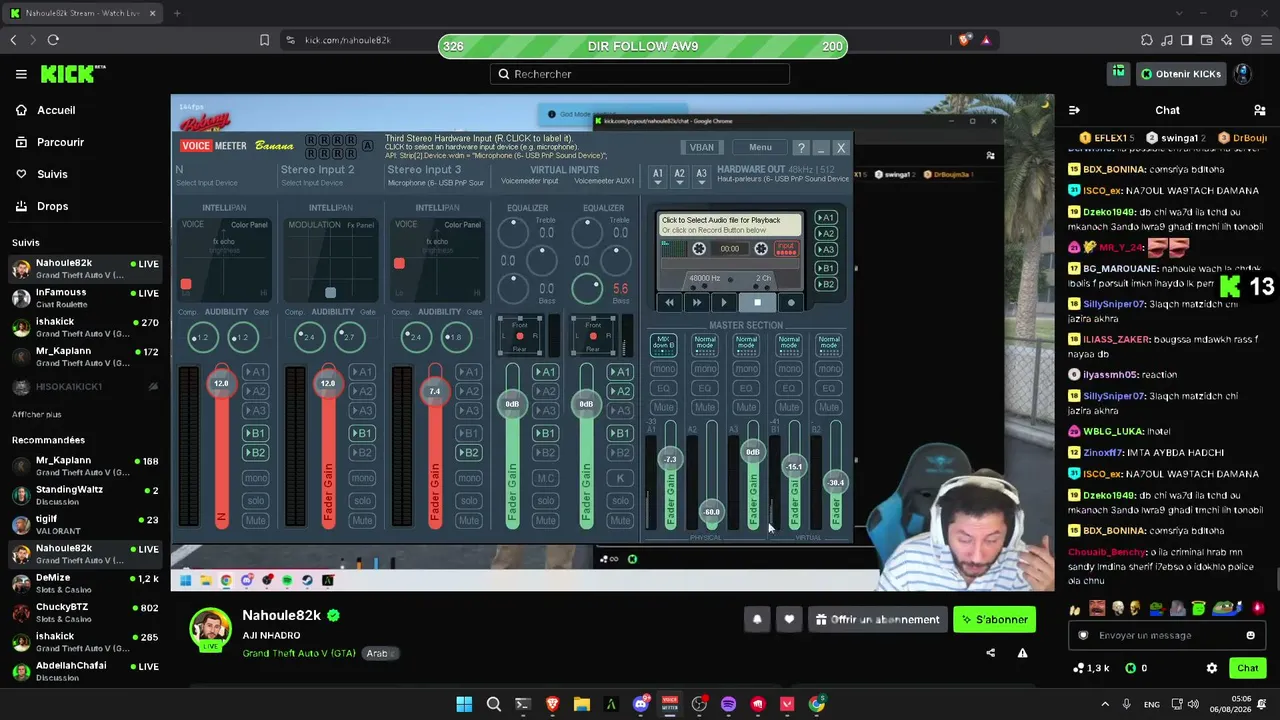1280x720 pixels.
Task: Open the A2 hardware out device dropdown
Action: click(680, 176)
